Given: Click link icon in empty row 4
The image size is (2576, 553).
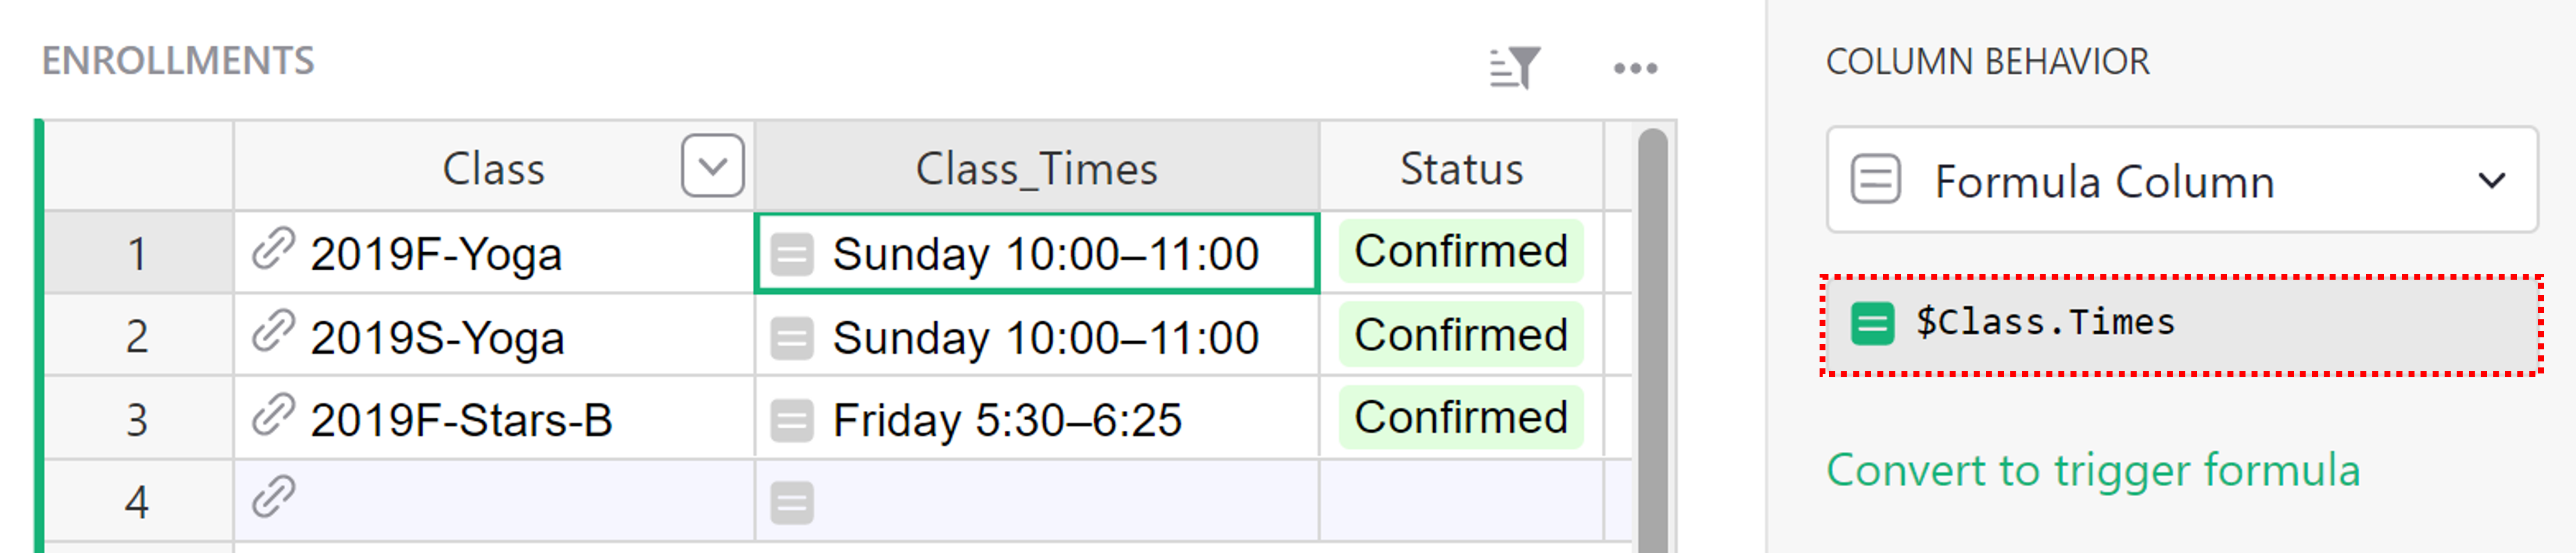Looking at the screenshot, I should 273,497.
